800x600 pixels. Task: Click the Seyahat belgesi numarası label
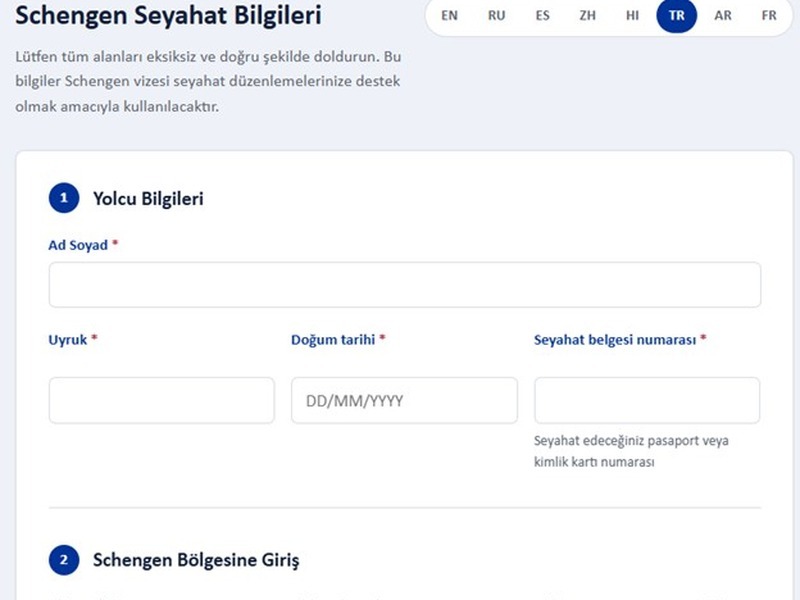tap(615, 340)
